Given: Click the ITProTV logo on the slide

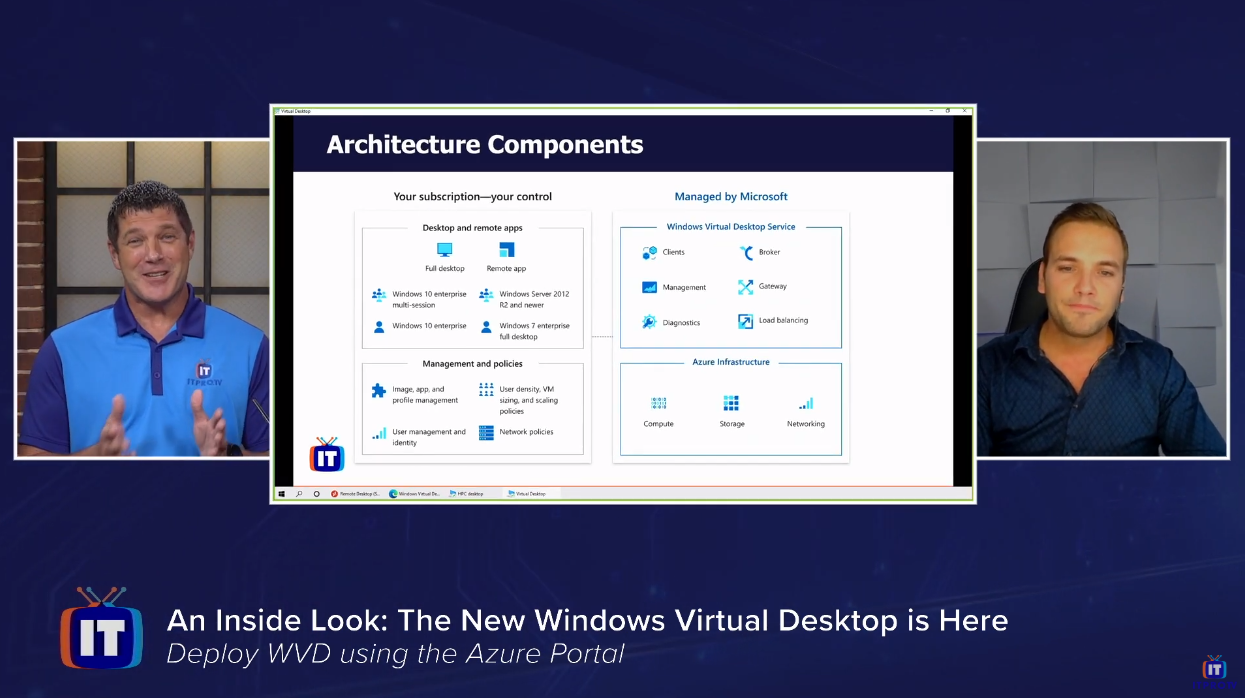Looking at the screenshot, I should [x=326, y=454].
